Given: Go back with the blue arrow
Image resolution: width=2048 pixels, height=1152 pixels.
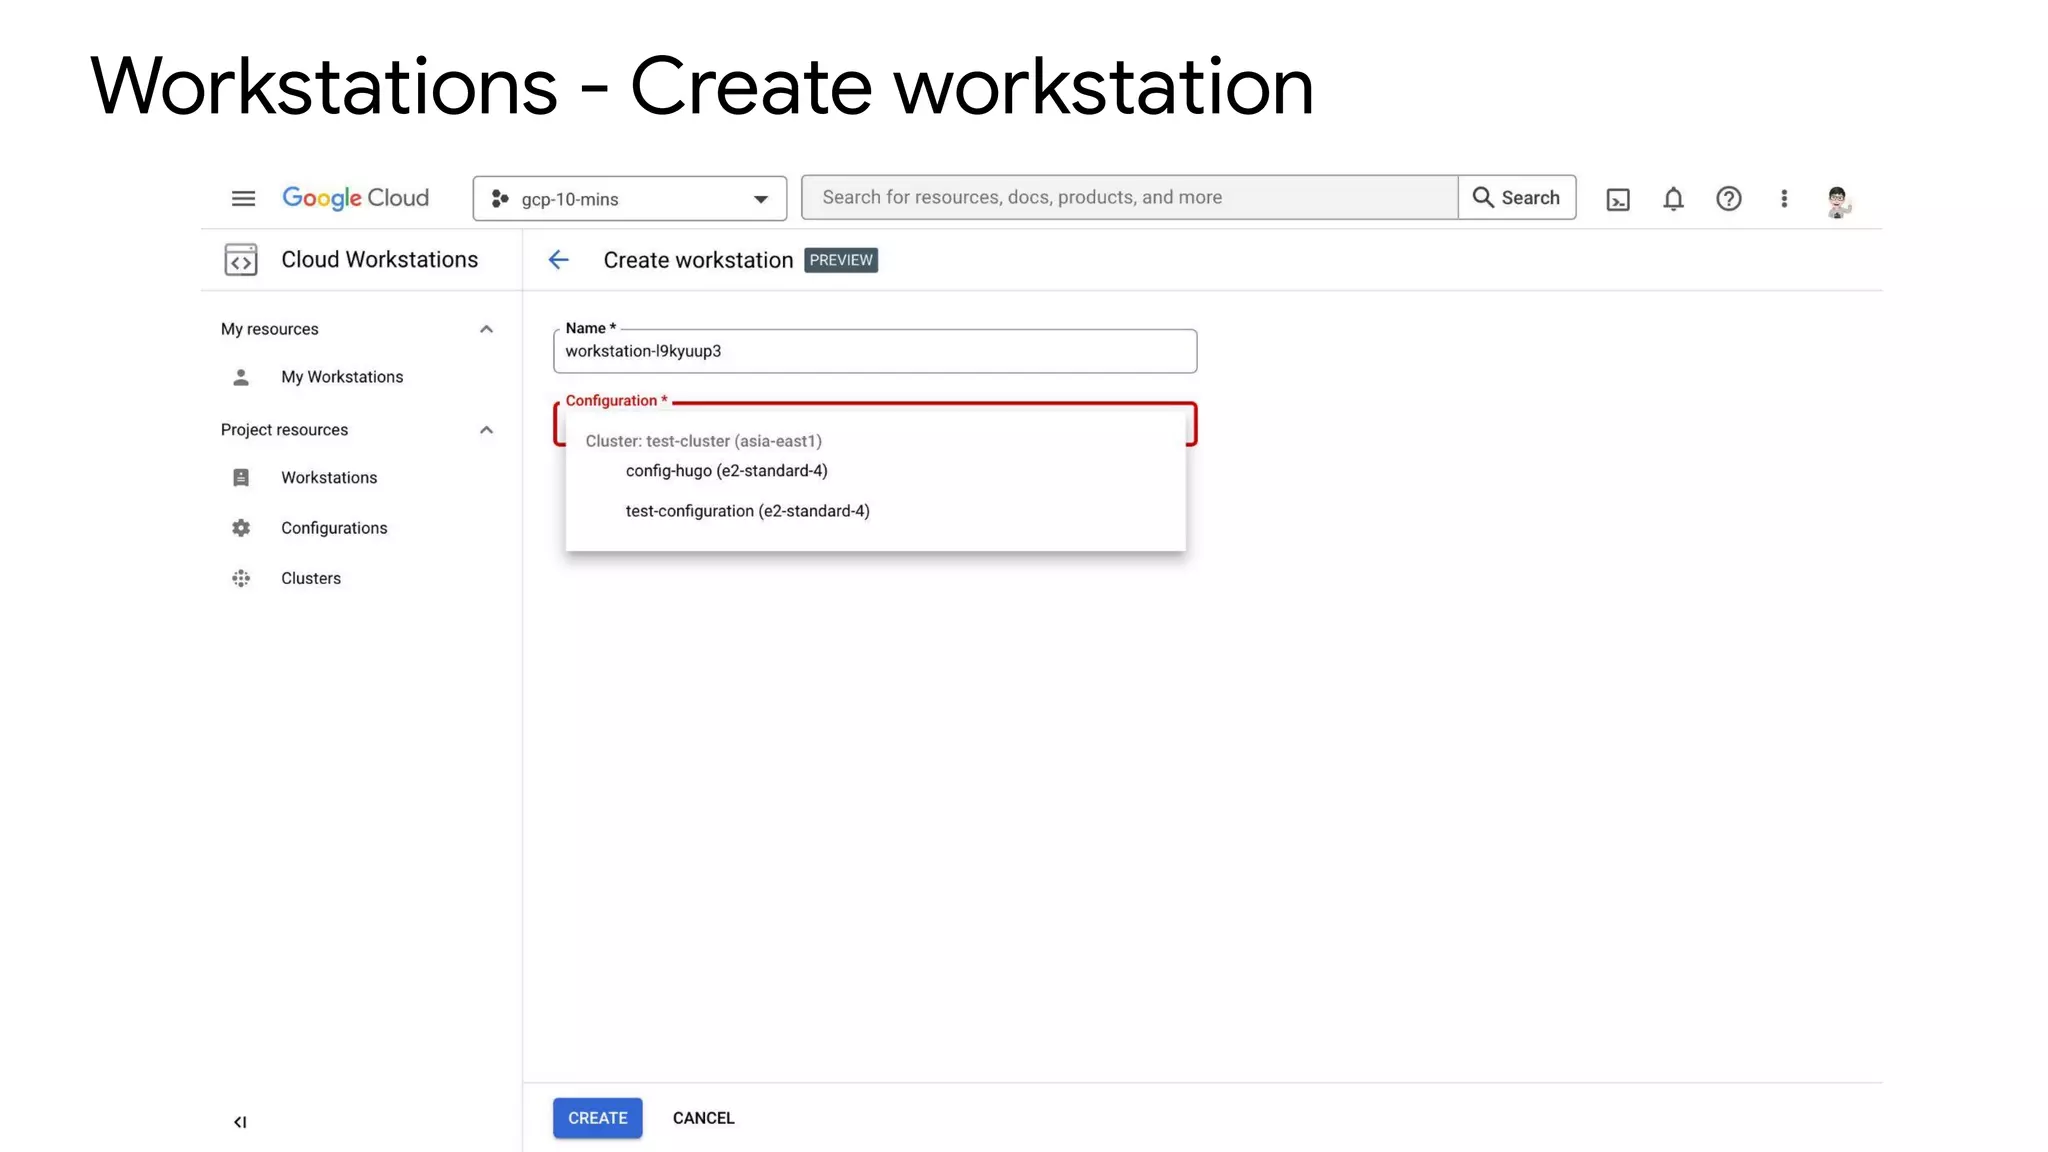Looking at the screenshot, I should (558, 260).
